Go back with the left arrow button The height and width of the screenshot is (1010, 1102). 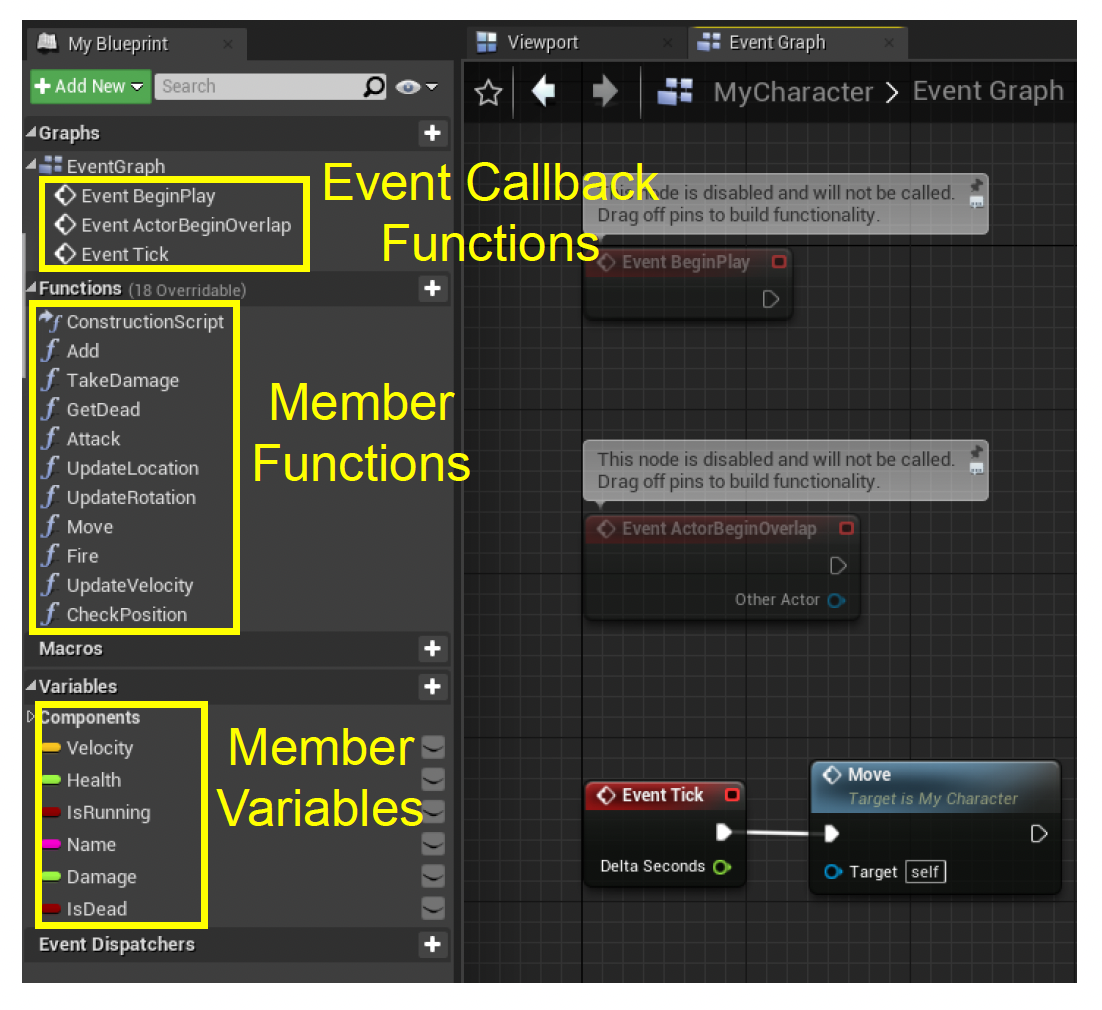point(543,92)
